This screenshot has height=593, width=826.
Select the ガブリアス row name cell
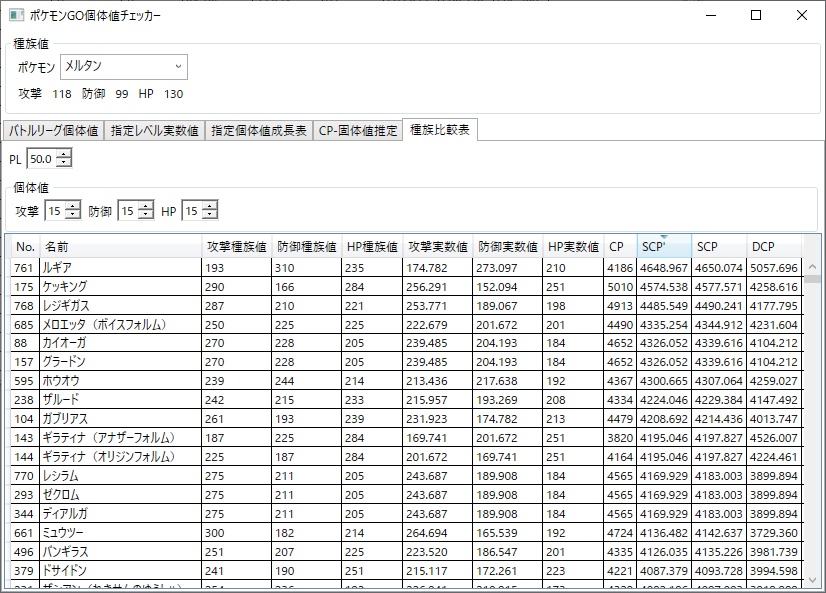tap(121, 419)
